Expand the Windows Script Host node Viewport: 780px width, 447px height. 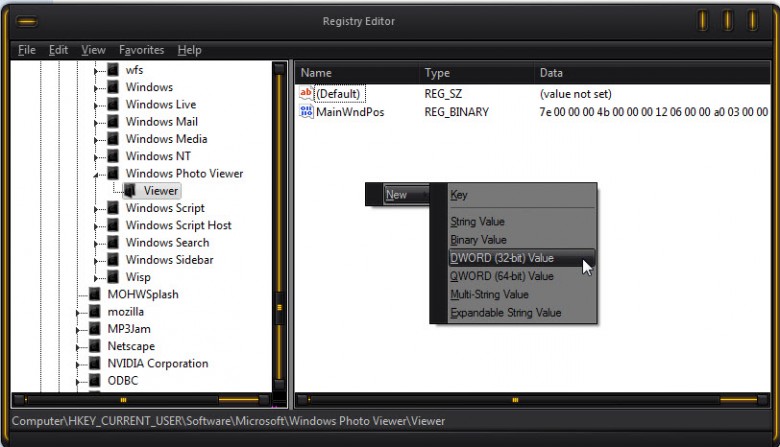tap(96, 227)
